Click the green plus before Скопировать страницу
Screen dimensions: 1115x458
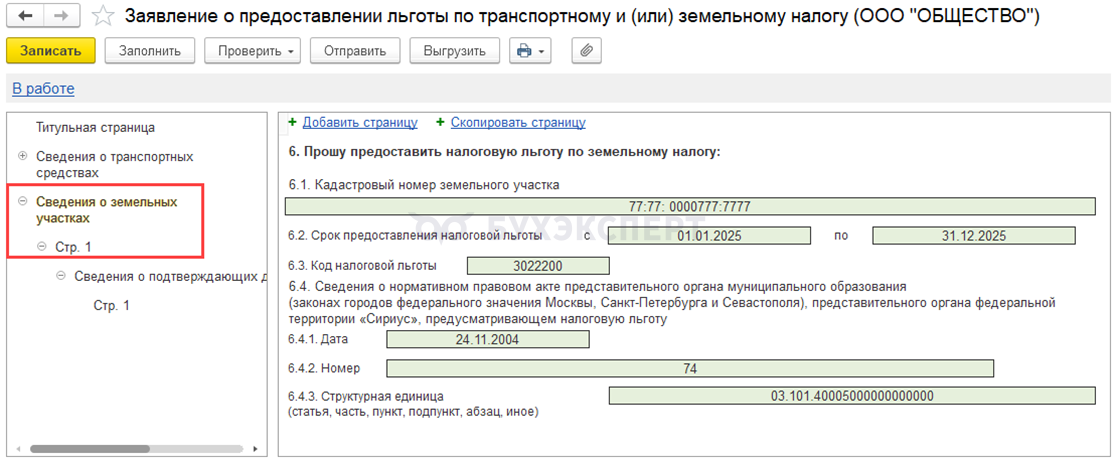coord(440,123)
